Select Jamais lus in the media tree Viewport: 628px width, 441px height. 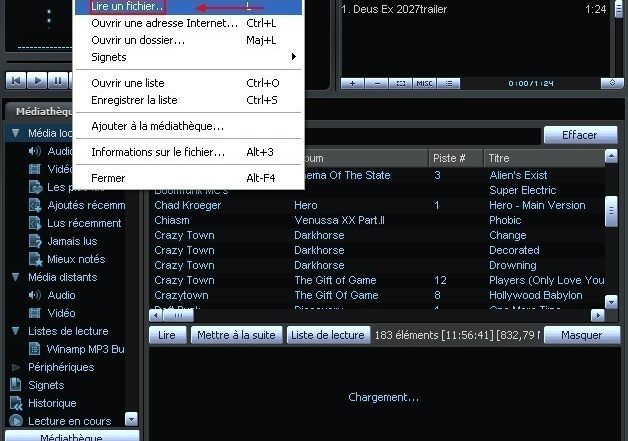[72, 241]
